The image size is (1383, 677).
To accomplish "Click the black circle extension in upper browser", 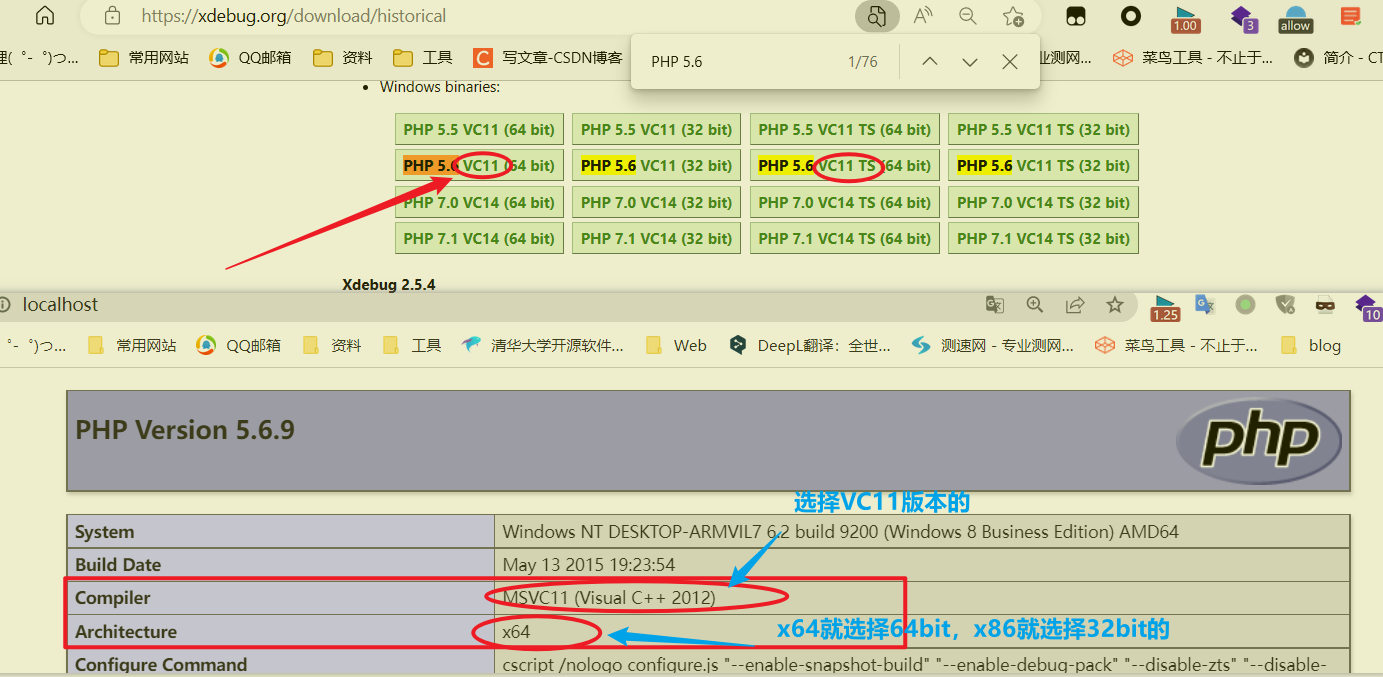I will pyautogui.click(x=1131, y=15).
